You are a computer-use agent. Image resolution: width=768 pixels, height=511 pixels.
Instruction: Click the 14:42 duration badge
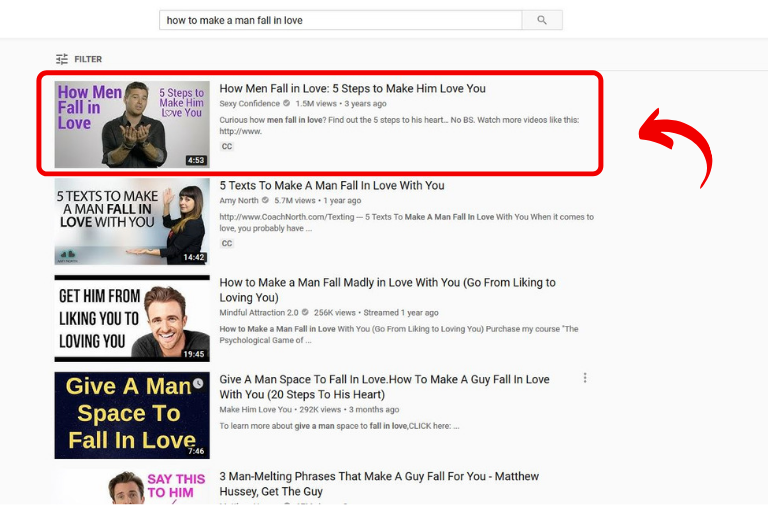click(194, 257)
